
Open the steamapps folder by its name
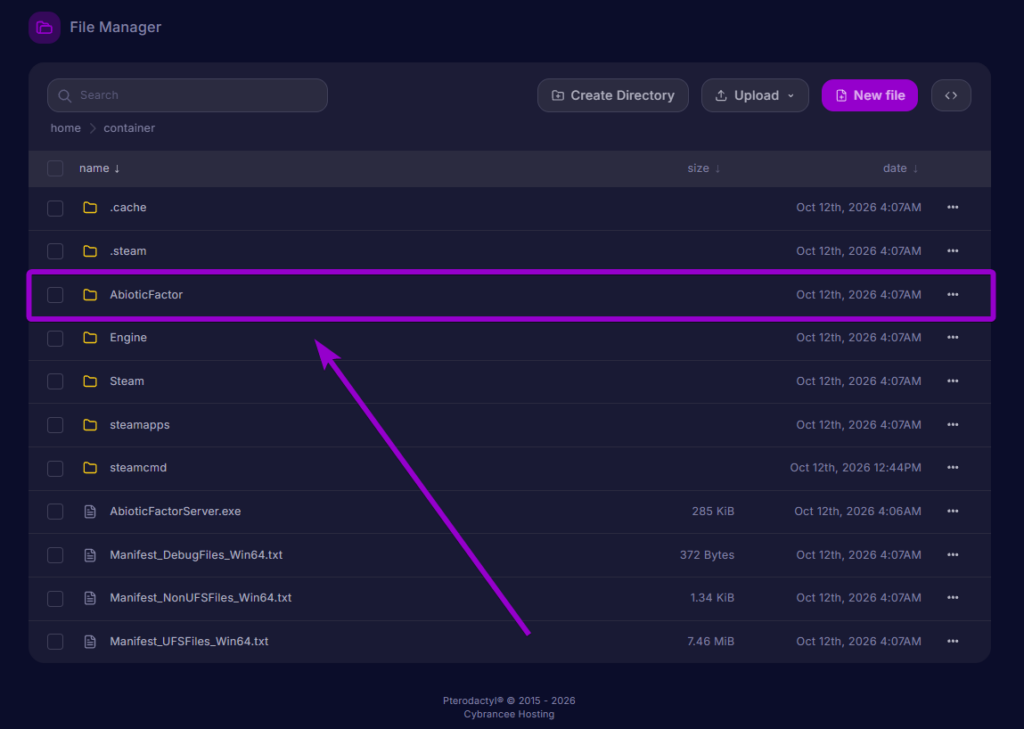[x=140, y=425]
